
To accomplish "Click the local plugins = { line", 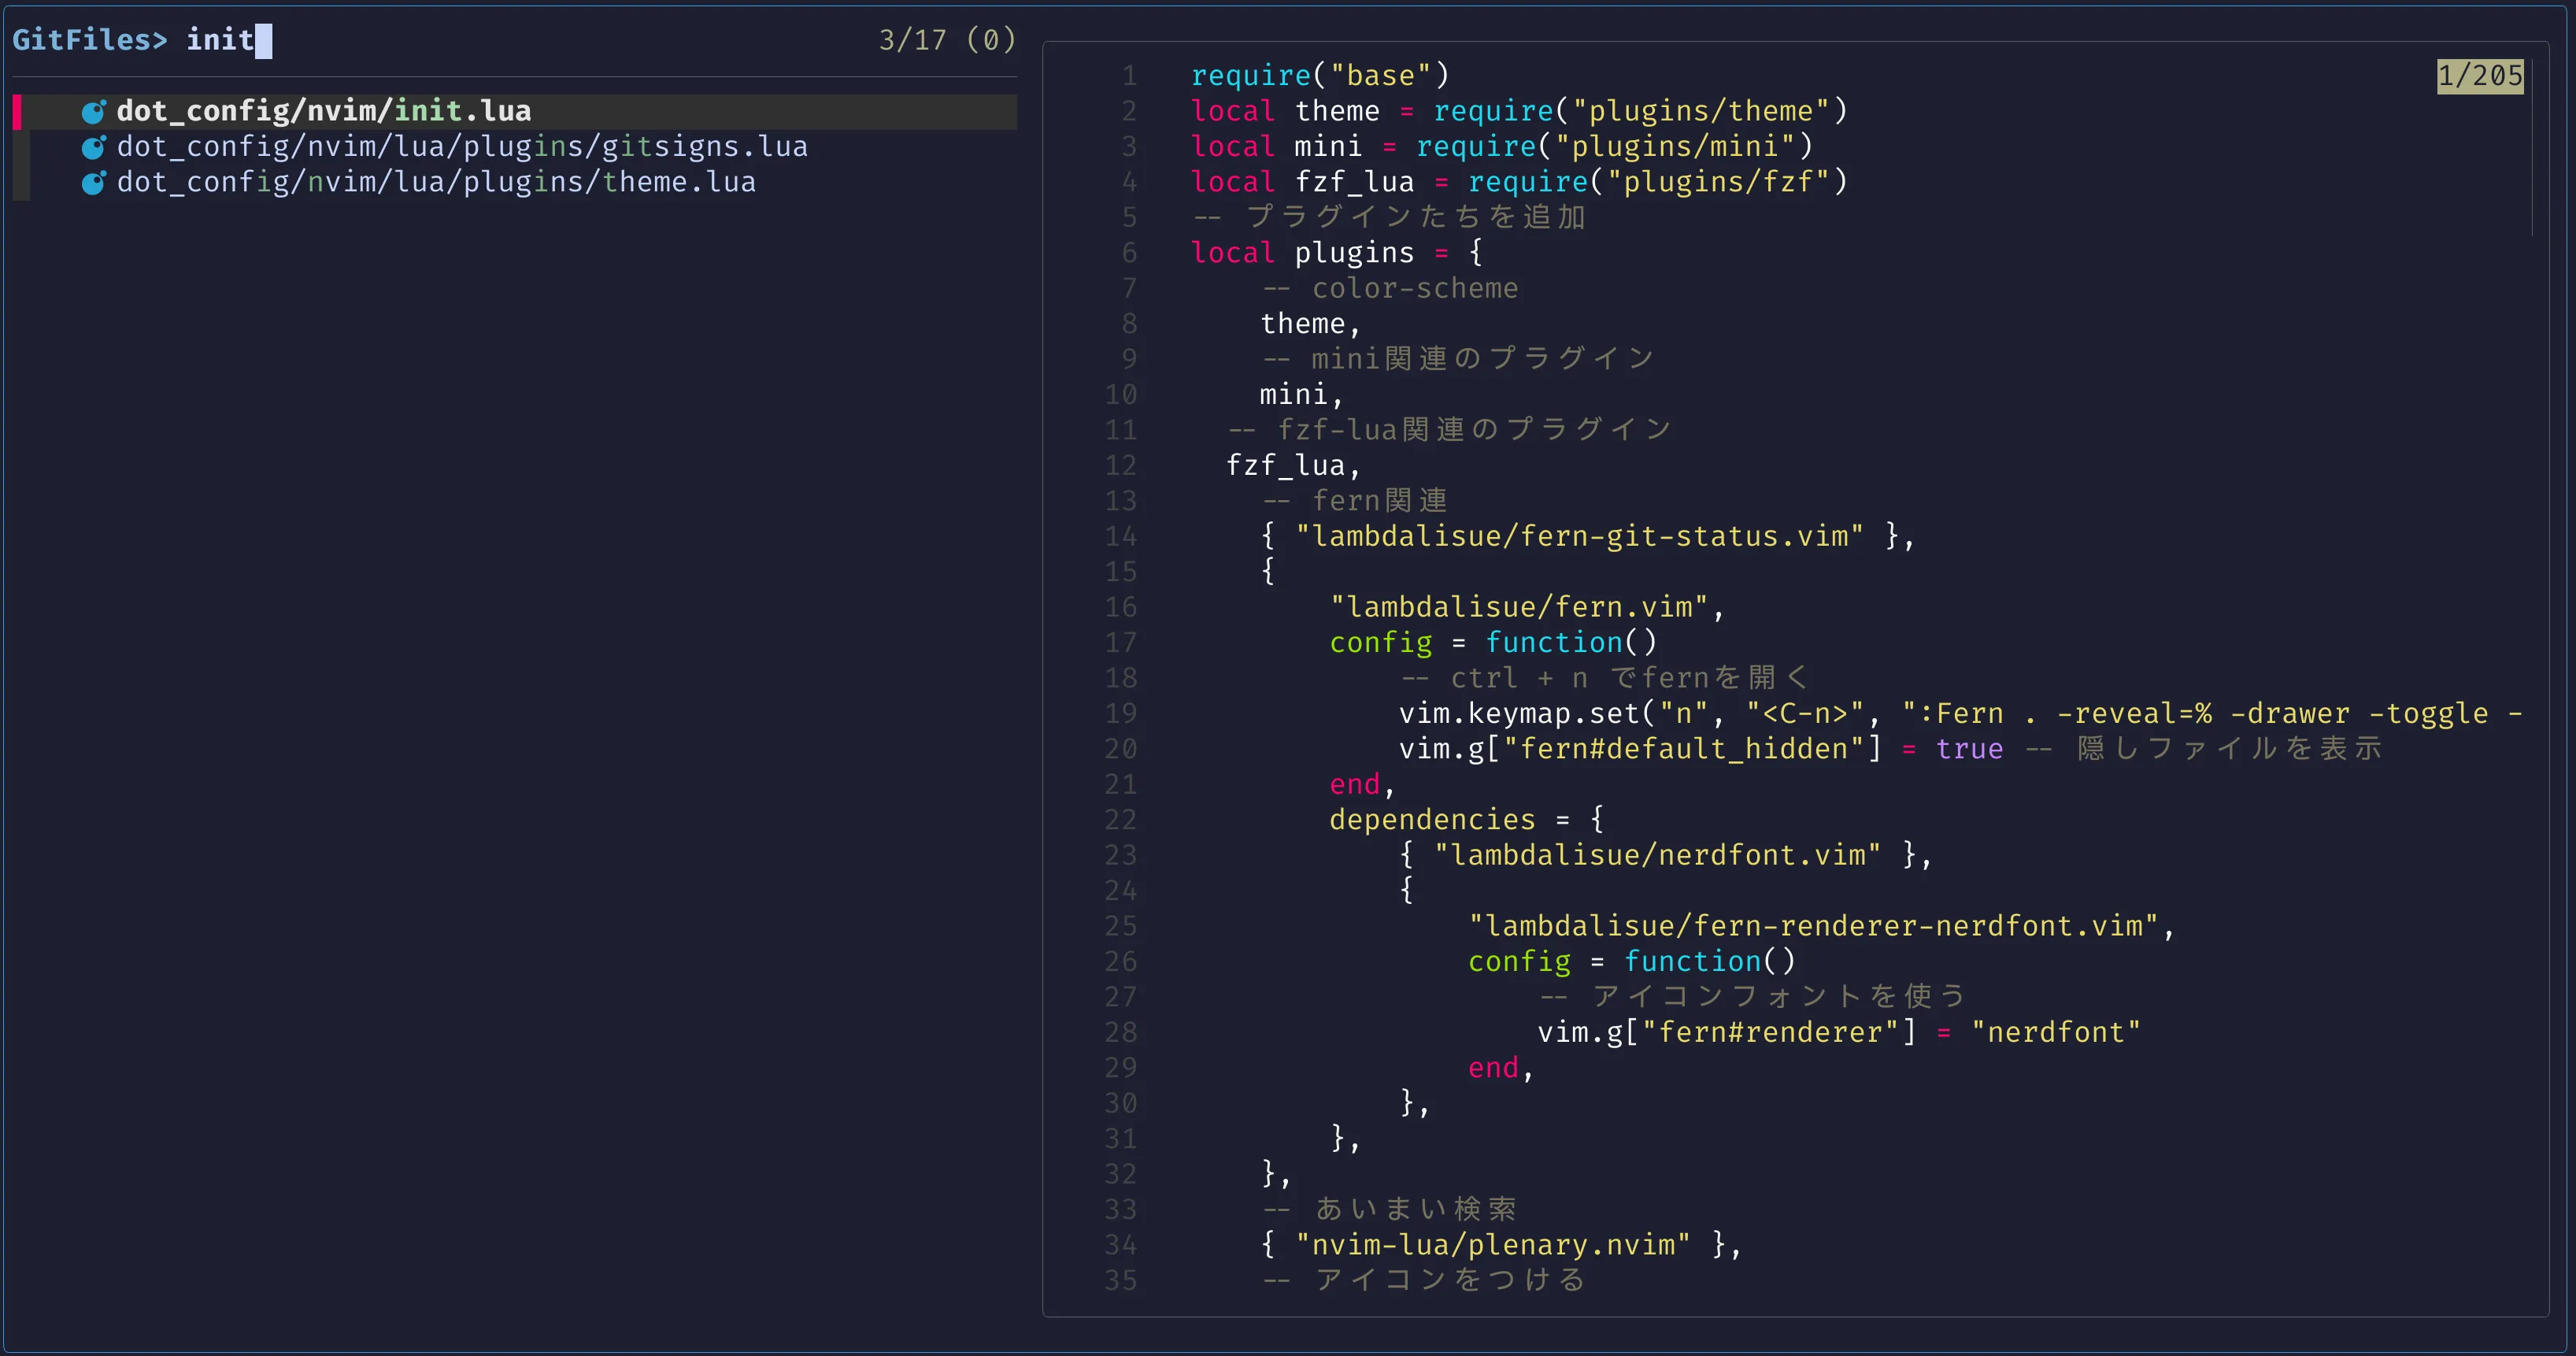I will coord(1337,253).
